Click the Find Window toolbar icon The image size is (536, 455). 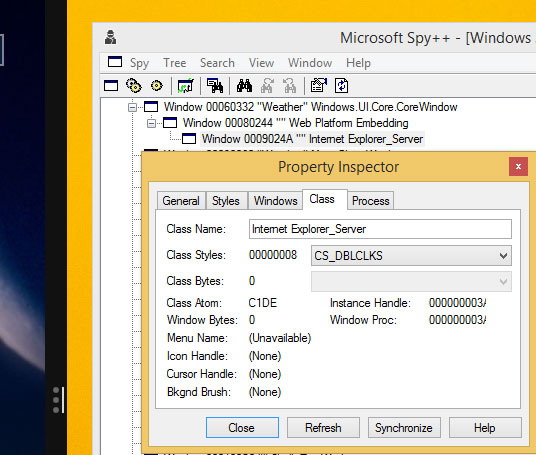click(x=215, y=85)
